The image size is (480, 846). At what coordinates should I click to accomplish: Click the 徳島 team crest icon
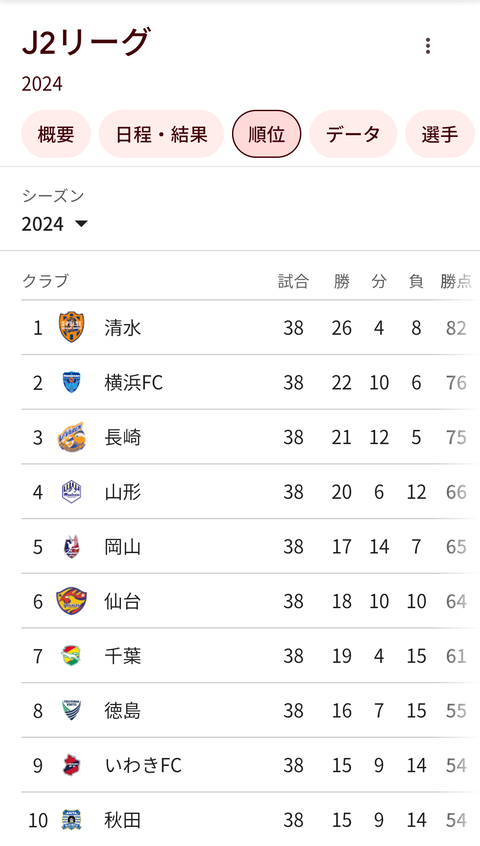[x=72, y=711]
